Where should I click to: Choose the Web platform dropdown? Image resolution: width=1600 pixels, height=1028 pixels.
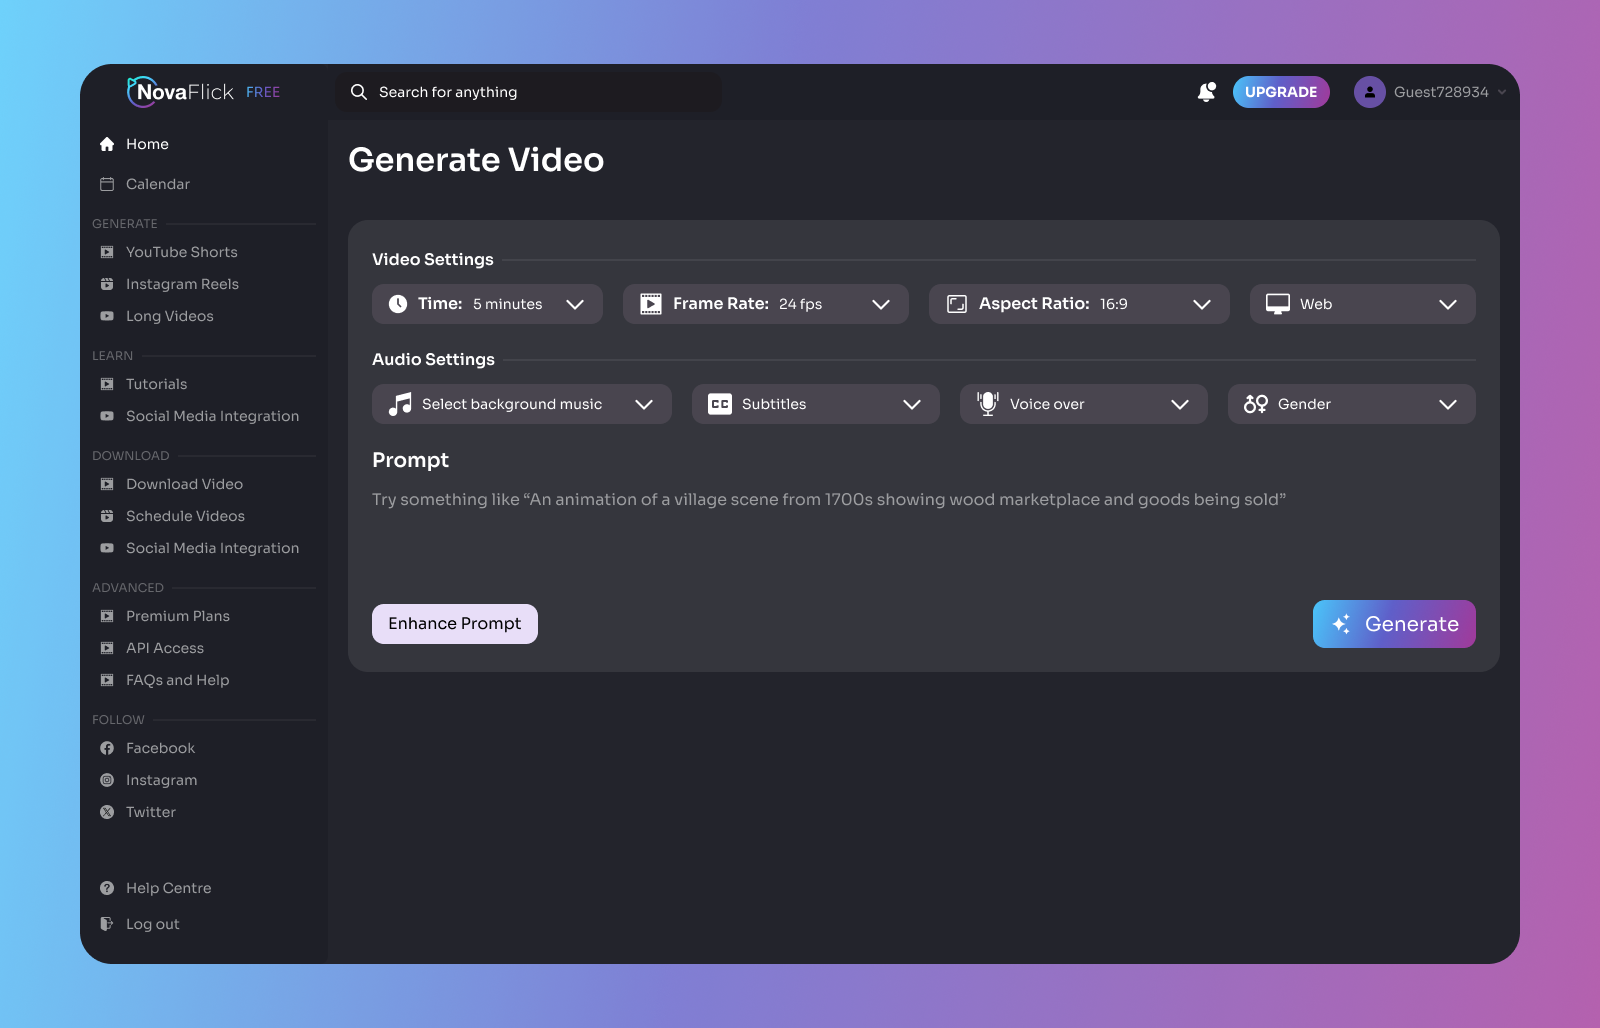(x=1362, y=304)
